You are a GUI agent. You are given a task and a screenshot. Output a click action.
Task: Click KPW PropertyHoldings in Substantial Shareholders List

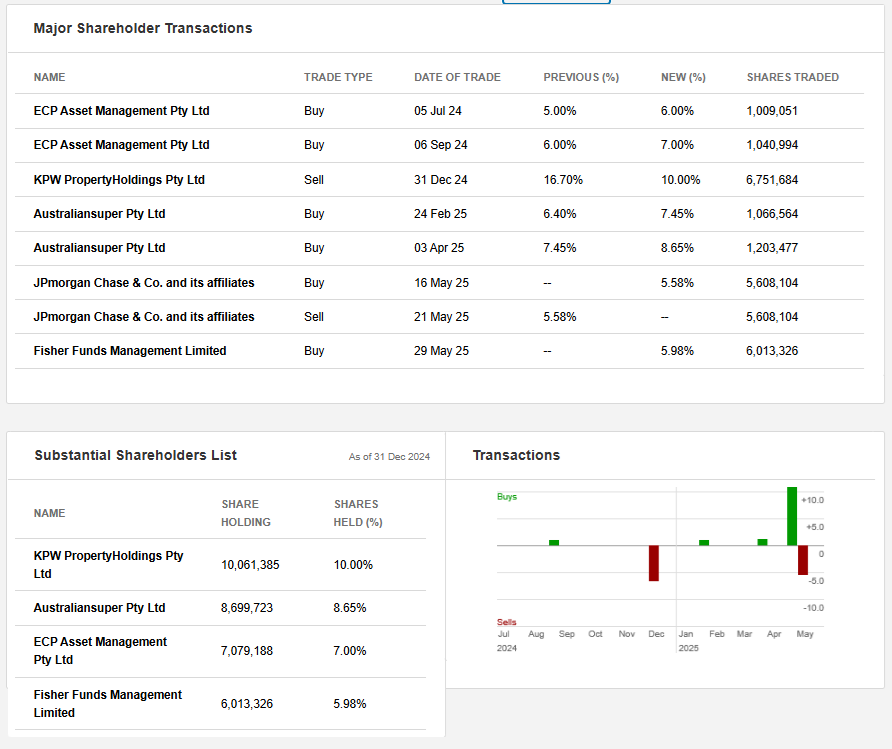click(108, 565)
